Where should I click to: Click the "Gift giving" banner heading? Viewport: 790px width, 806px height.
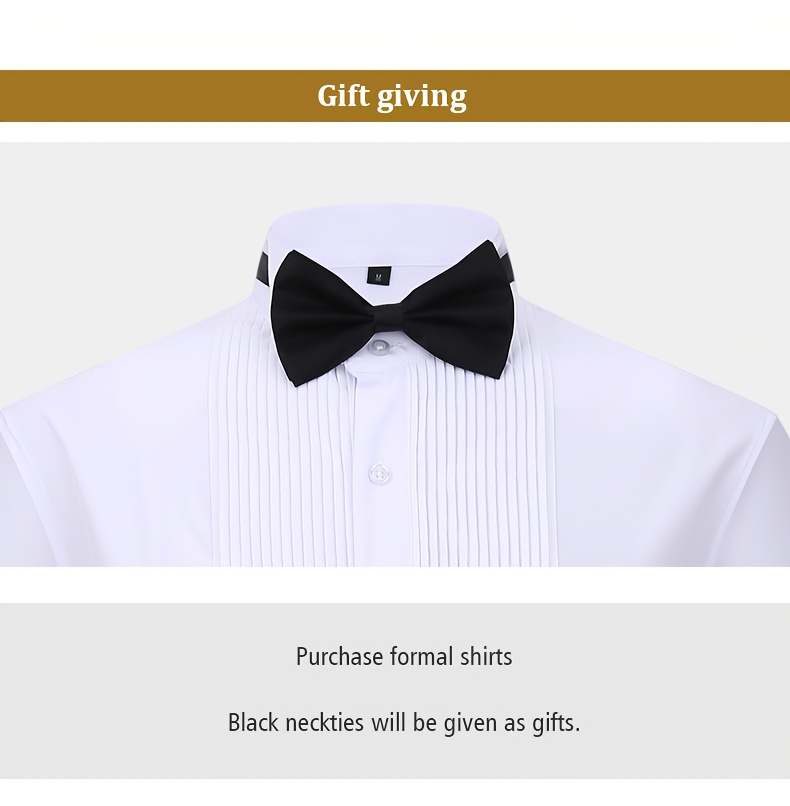(392, 96)
